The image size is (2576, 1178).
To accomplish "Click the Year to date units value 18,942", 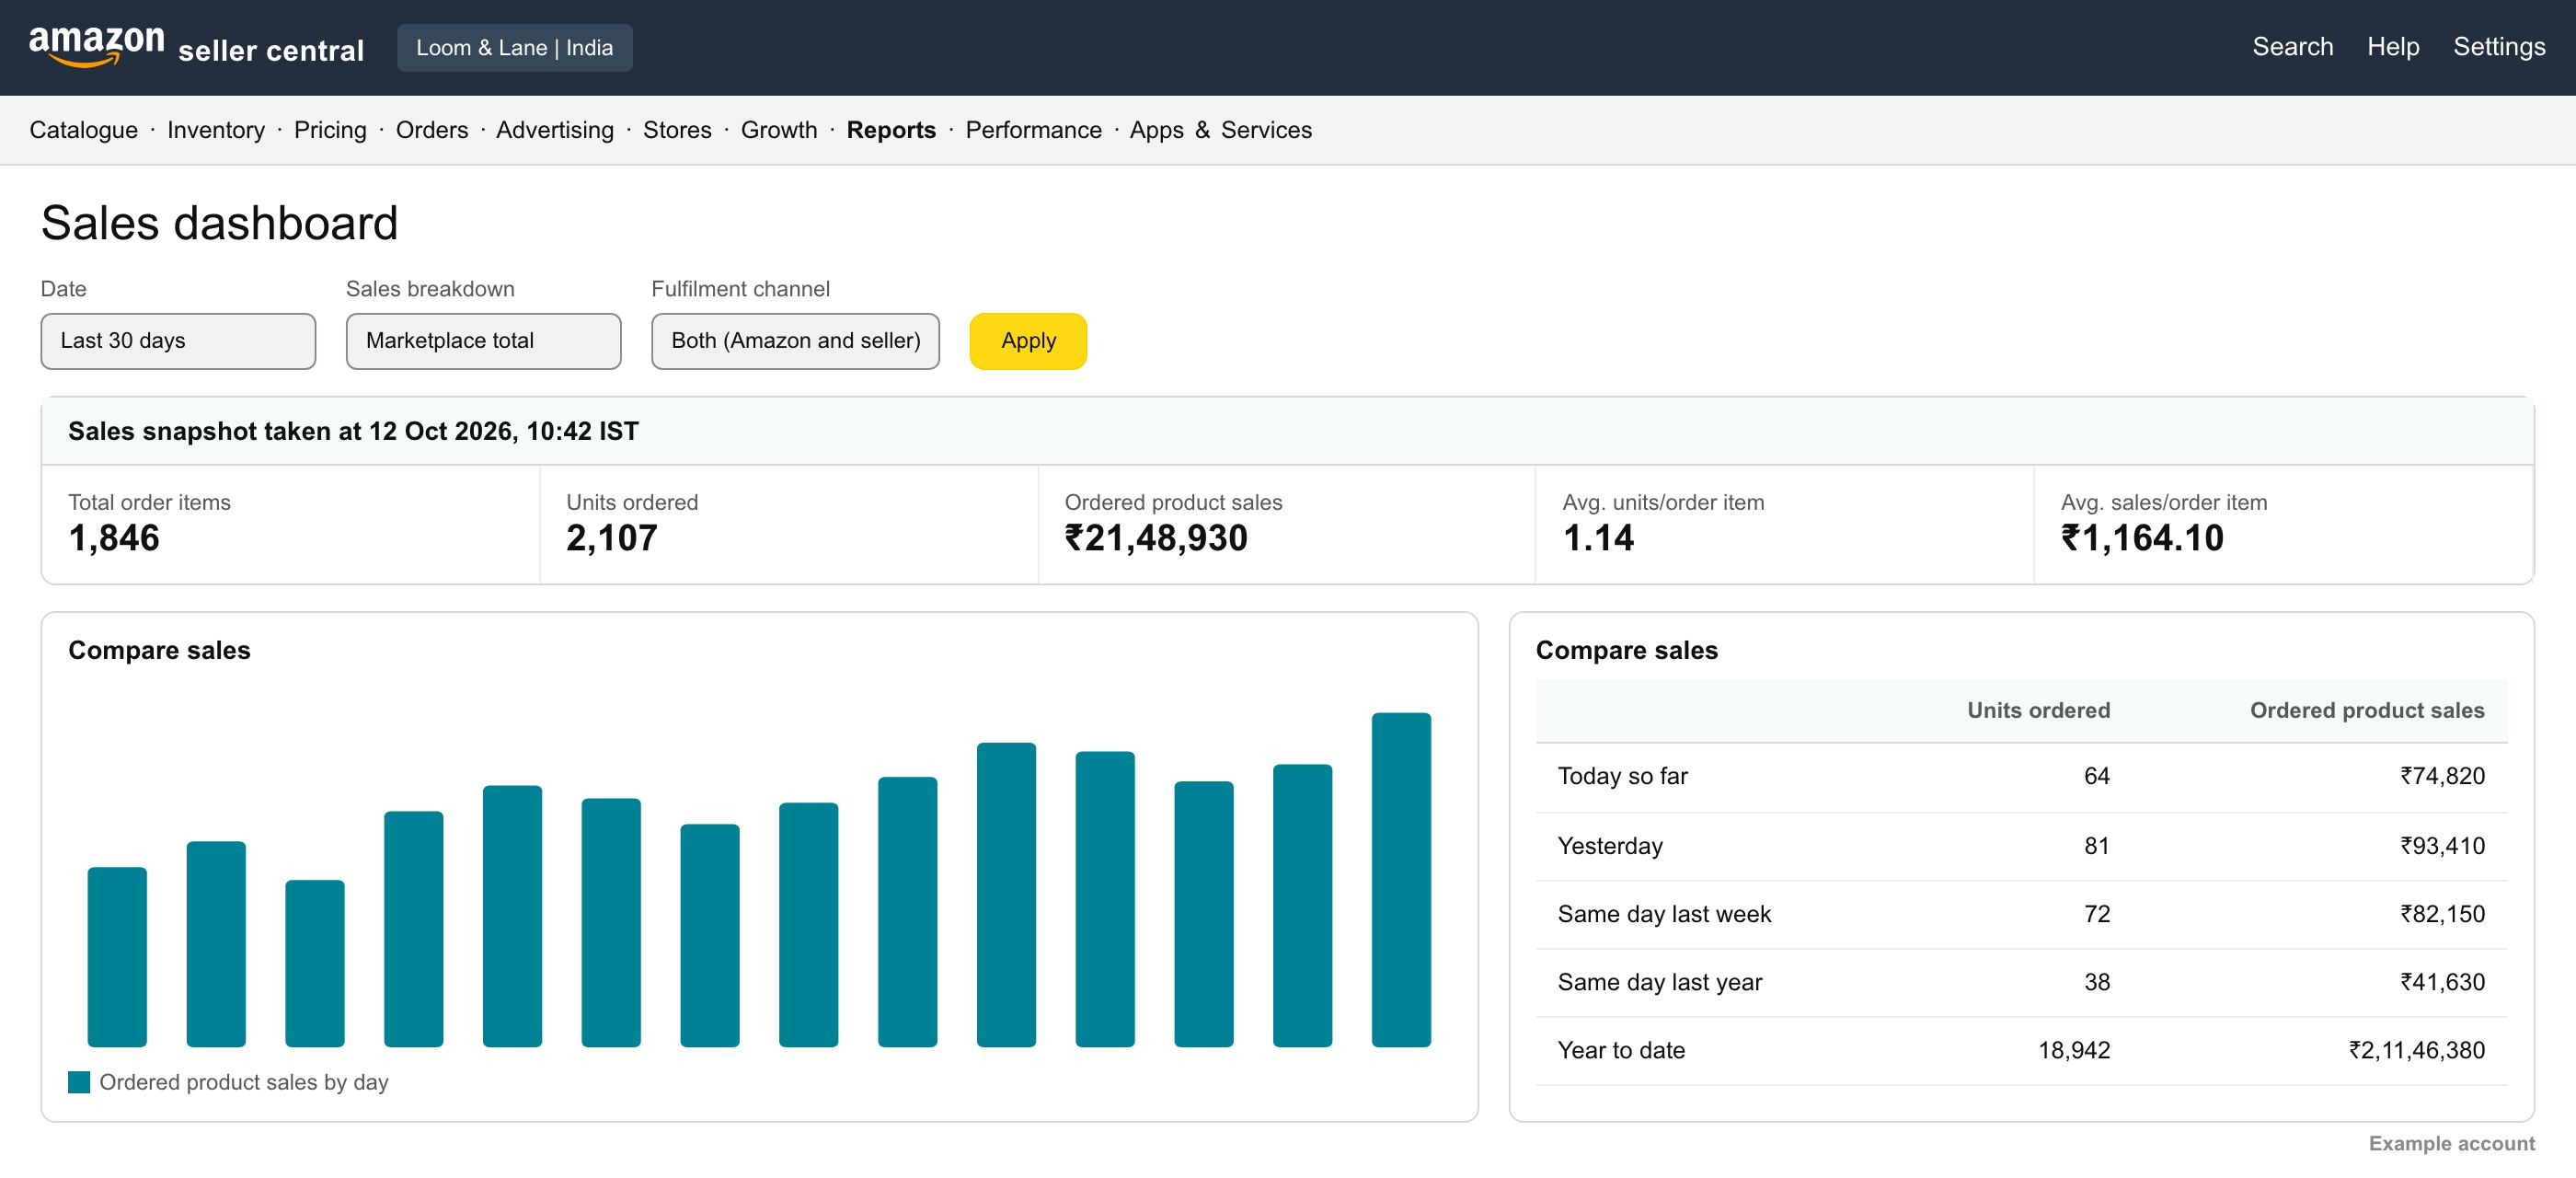I will click(x=2074, y=1050).
